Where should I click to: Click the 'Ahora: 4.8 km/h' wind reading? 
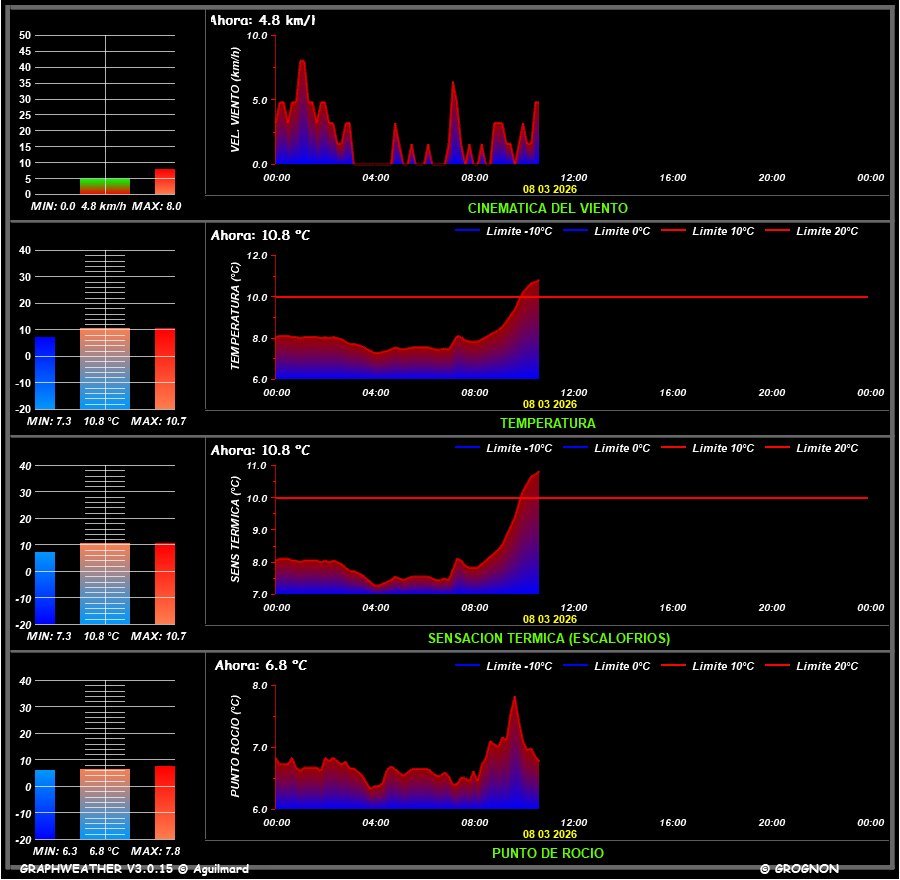[263, 20]
